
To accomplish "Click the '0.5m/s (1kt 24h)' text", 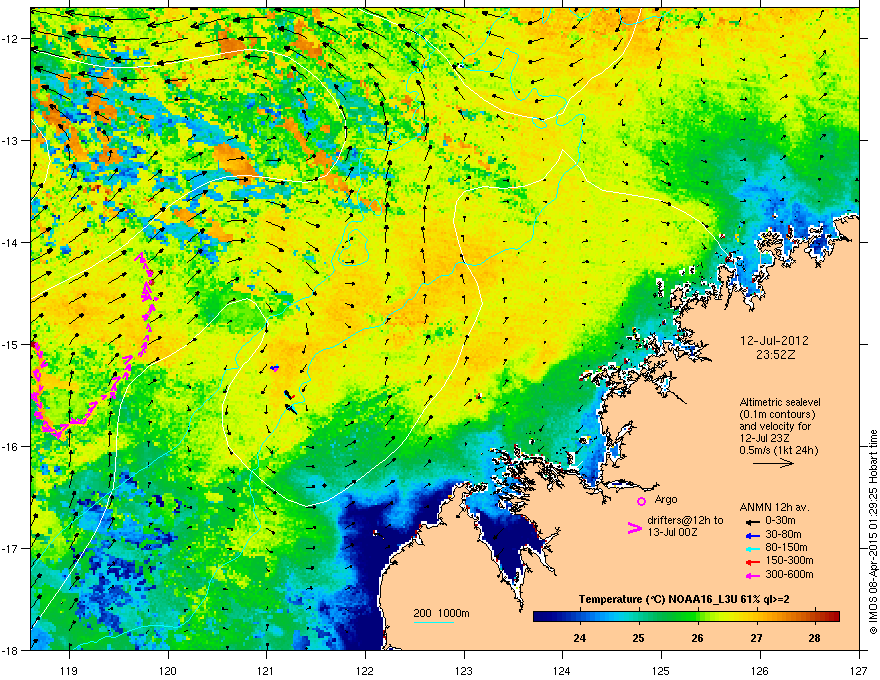I will click(x=779, y=450).
